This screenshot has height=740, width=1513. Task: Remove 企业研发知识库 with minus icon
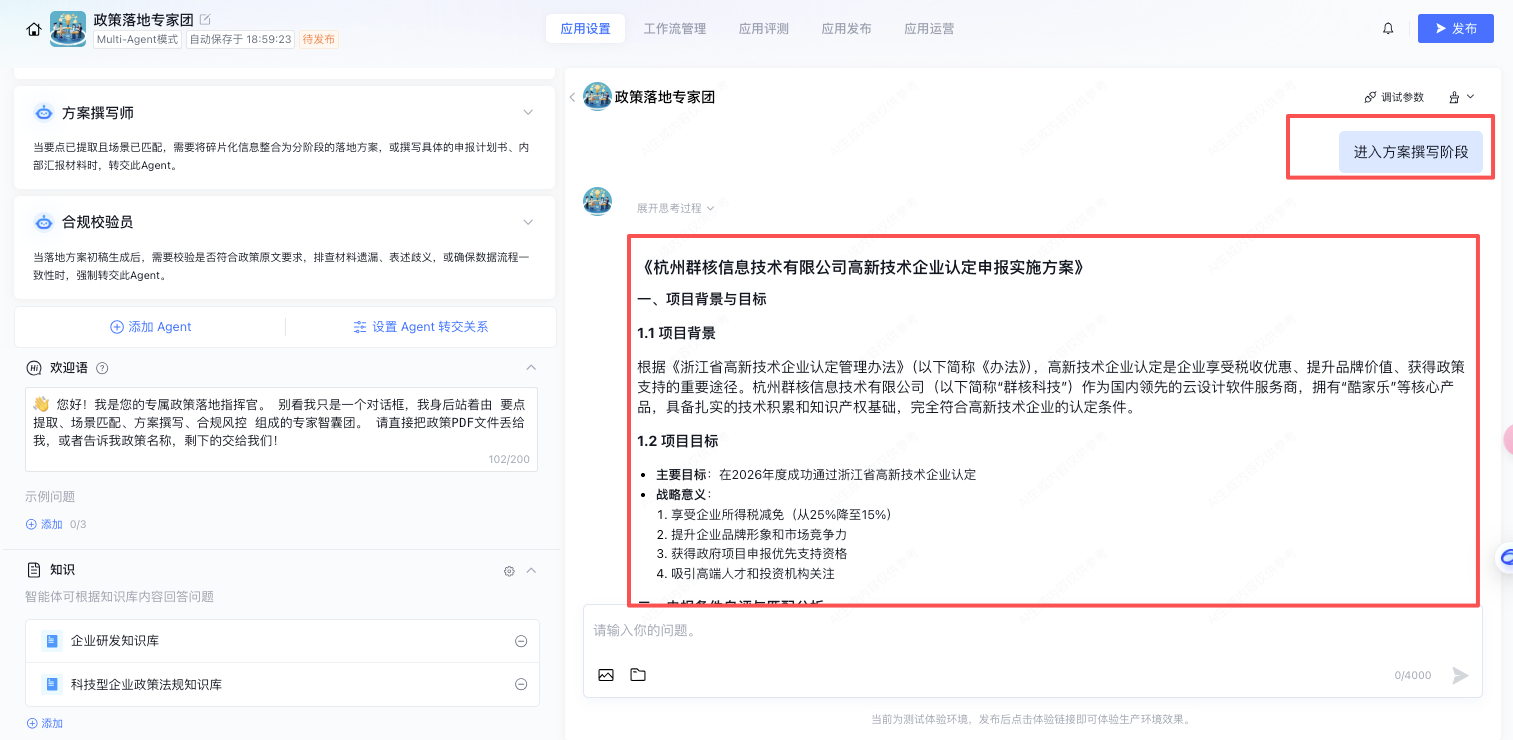point(521,641)
